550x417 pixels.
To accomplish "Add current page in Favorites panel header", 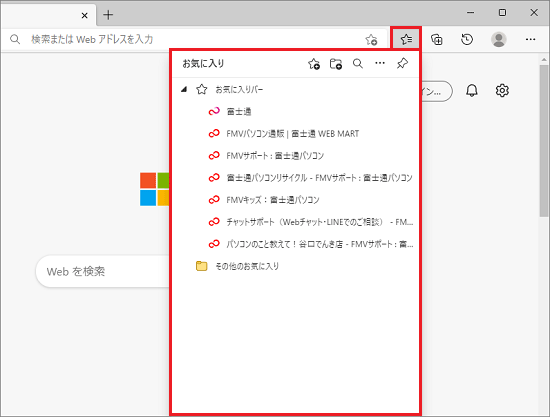I will (x=314, y=64).
